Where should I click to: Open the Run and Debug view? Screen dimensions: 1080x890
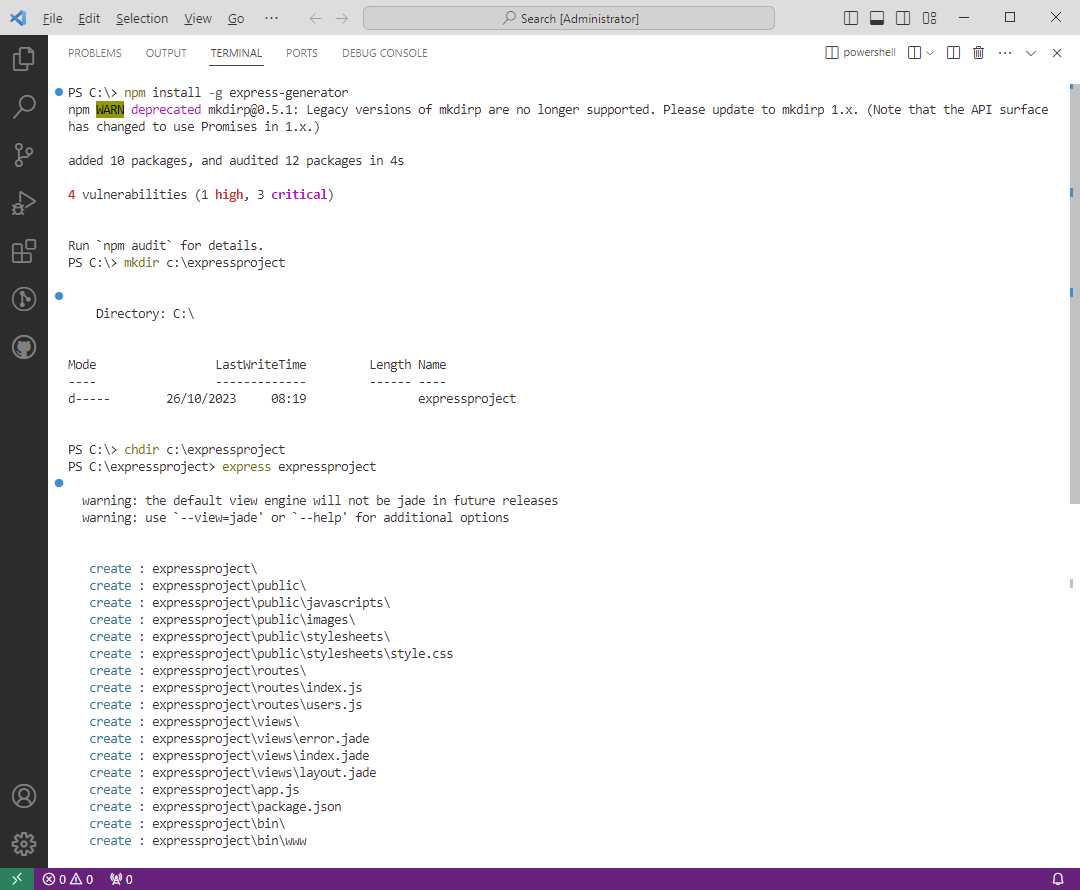tap(23, 203)
